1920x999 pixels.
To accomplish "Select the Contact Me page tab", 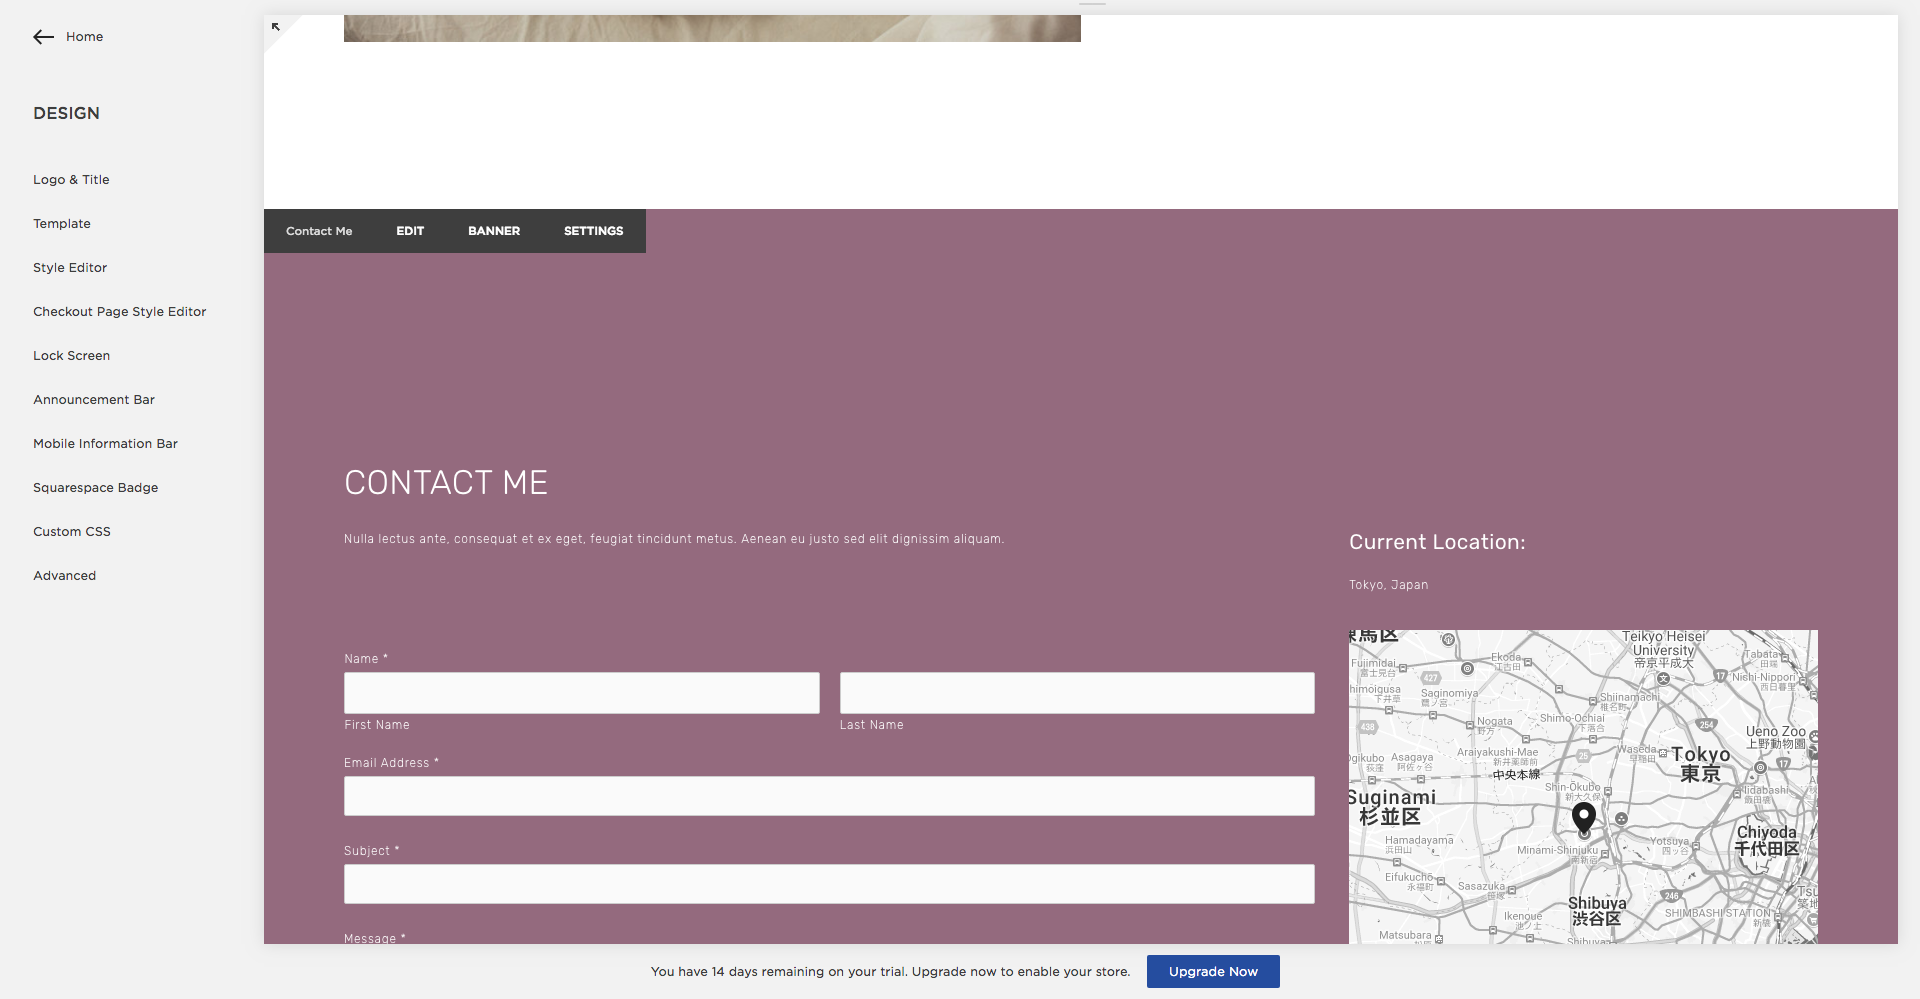I will point(318,231).
